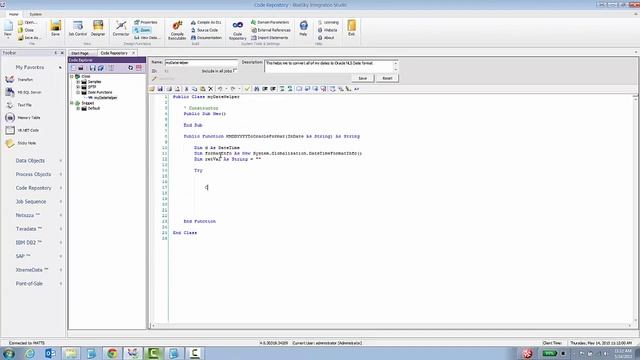The image size is (640, 360).
Task: Open Chrome from the Windows taskbar
Action: (112, 353)
